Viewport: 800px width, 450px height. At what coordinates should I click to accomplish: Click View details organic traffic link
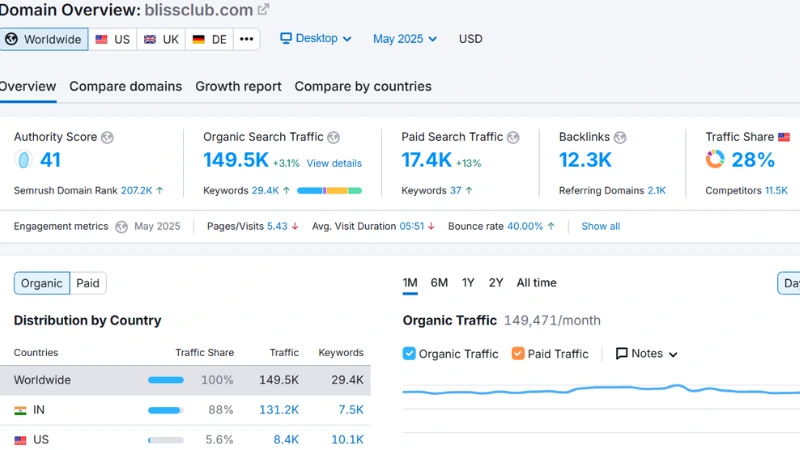(334, 163)
